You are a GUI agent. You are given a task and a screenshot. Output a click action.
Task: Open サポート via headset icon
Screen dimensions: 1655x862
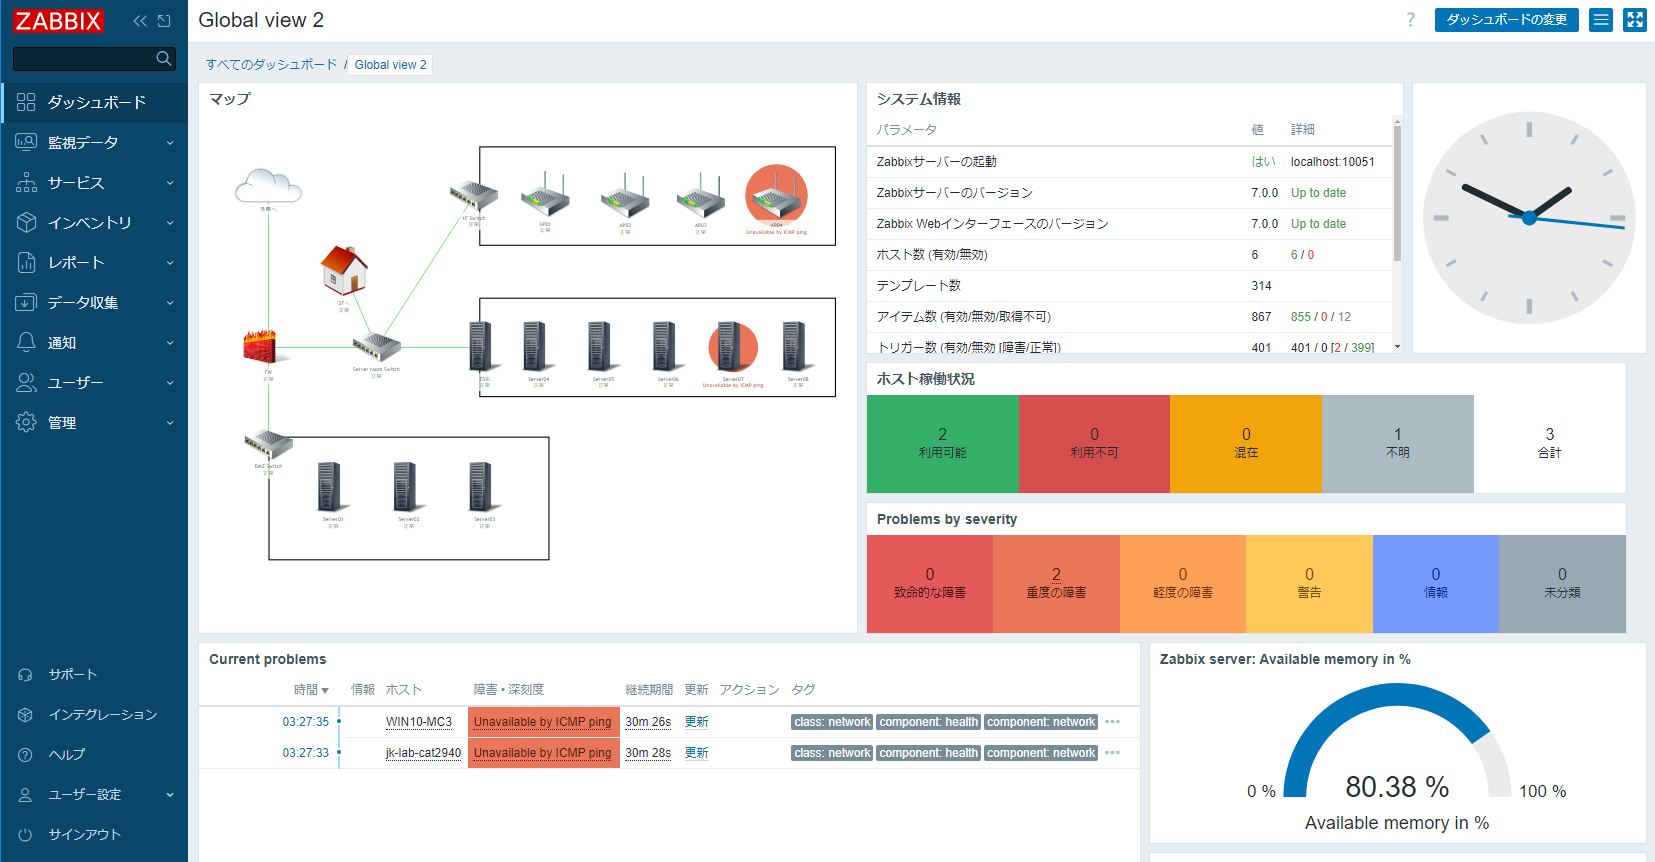[26, 675]
